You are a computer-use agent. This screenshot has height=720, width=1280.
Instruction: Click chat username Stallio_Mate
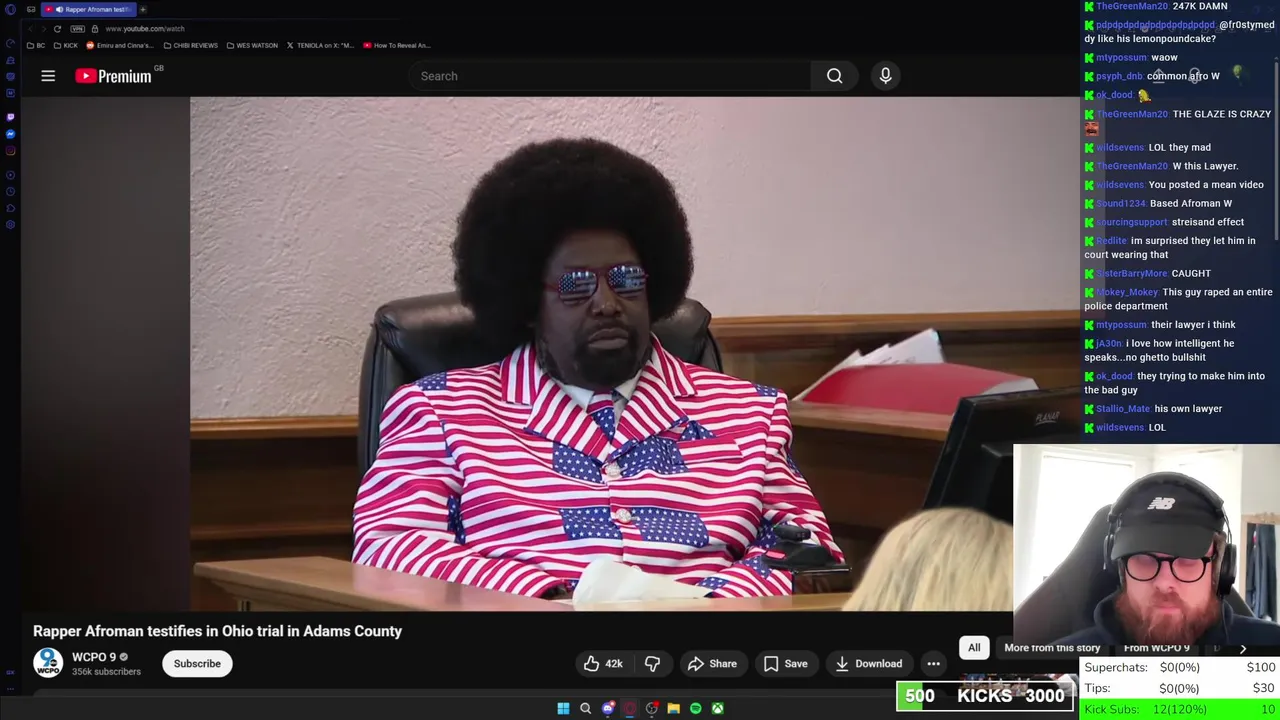click(1123, 408)
